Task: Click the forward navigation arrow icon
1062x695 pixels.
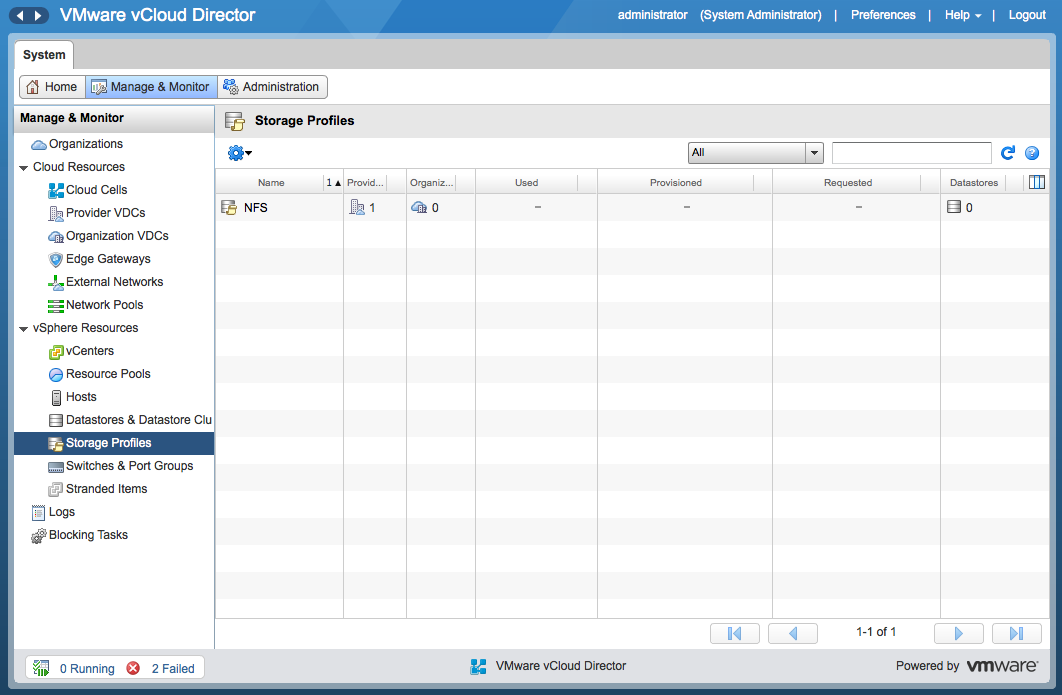Action: 38,15
